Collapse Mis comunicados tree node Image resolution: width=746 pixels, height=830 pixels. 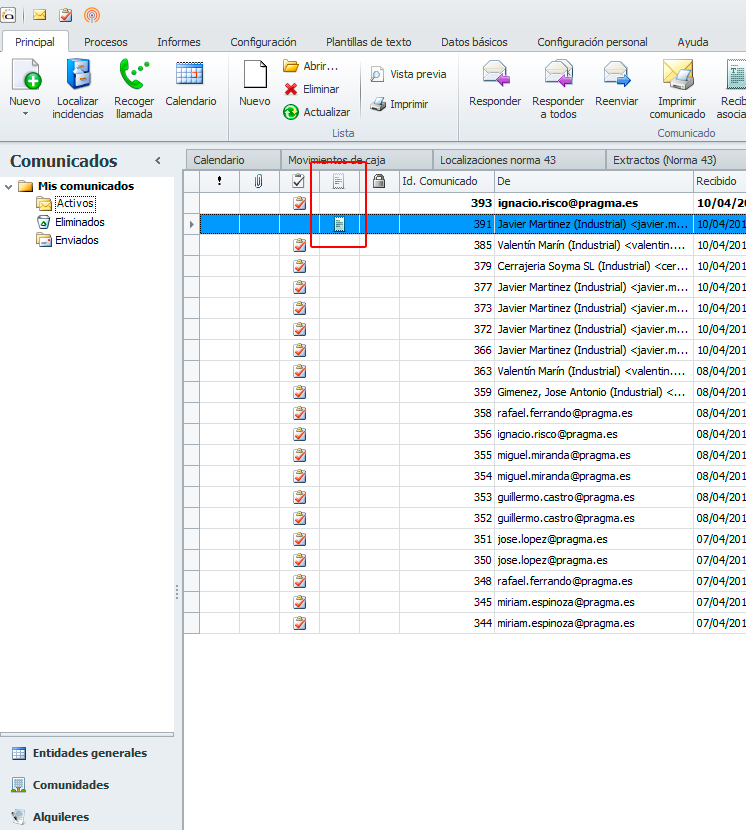coord(8,186)
